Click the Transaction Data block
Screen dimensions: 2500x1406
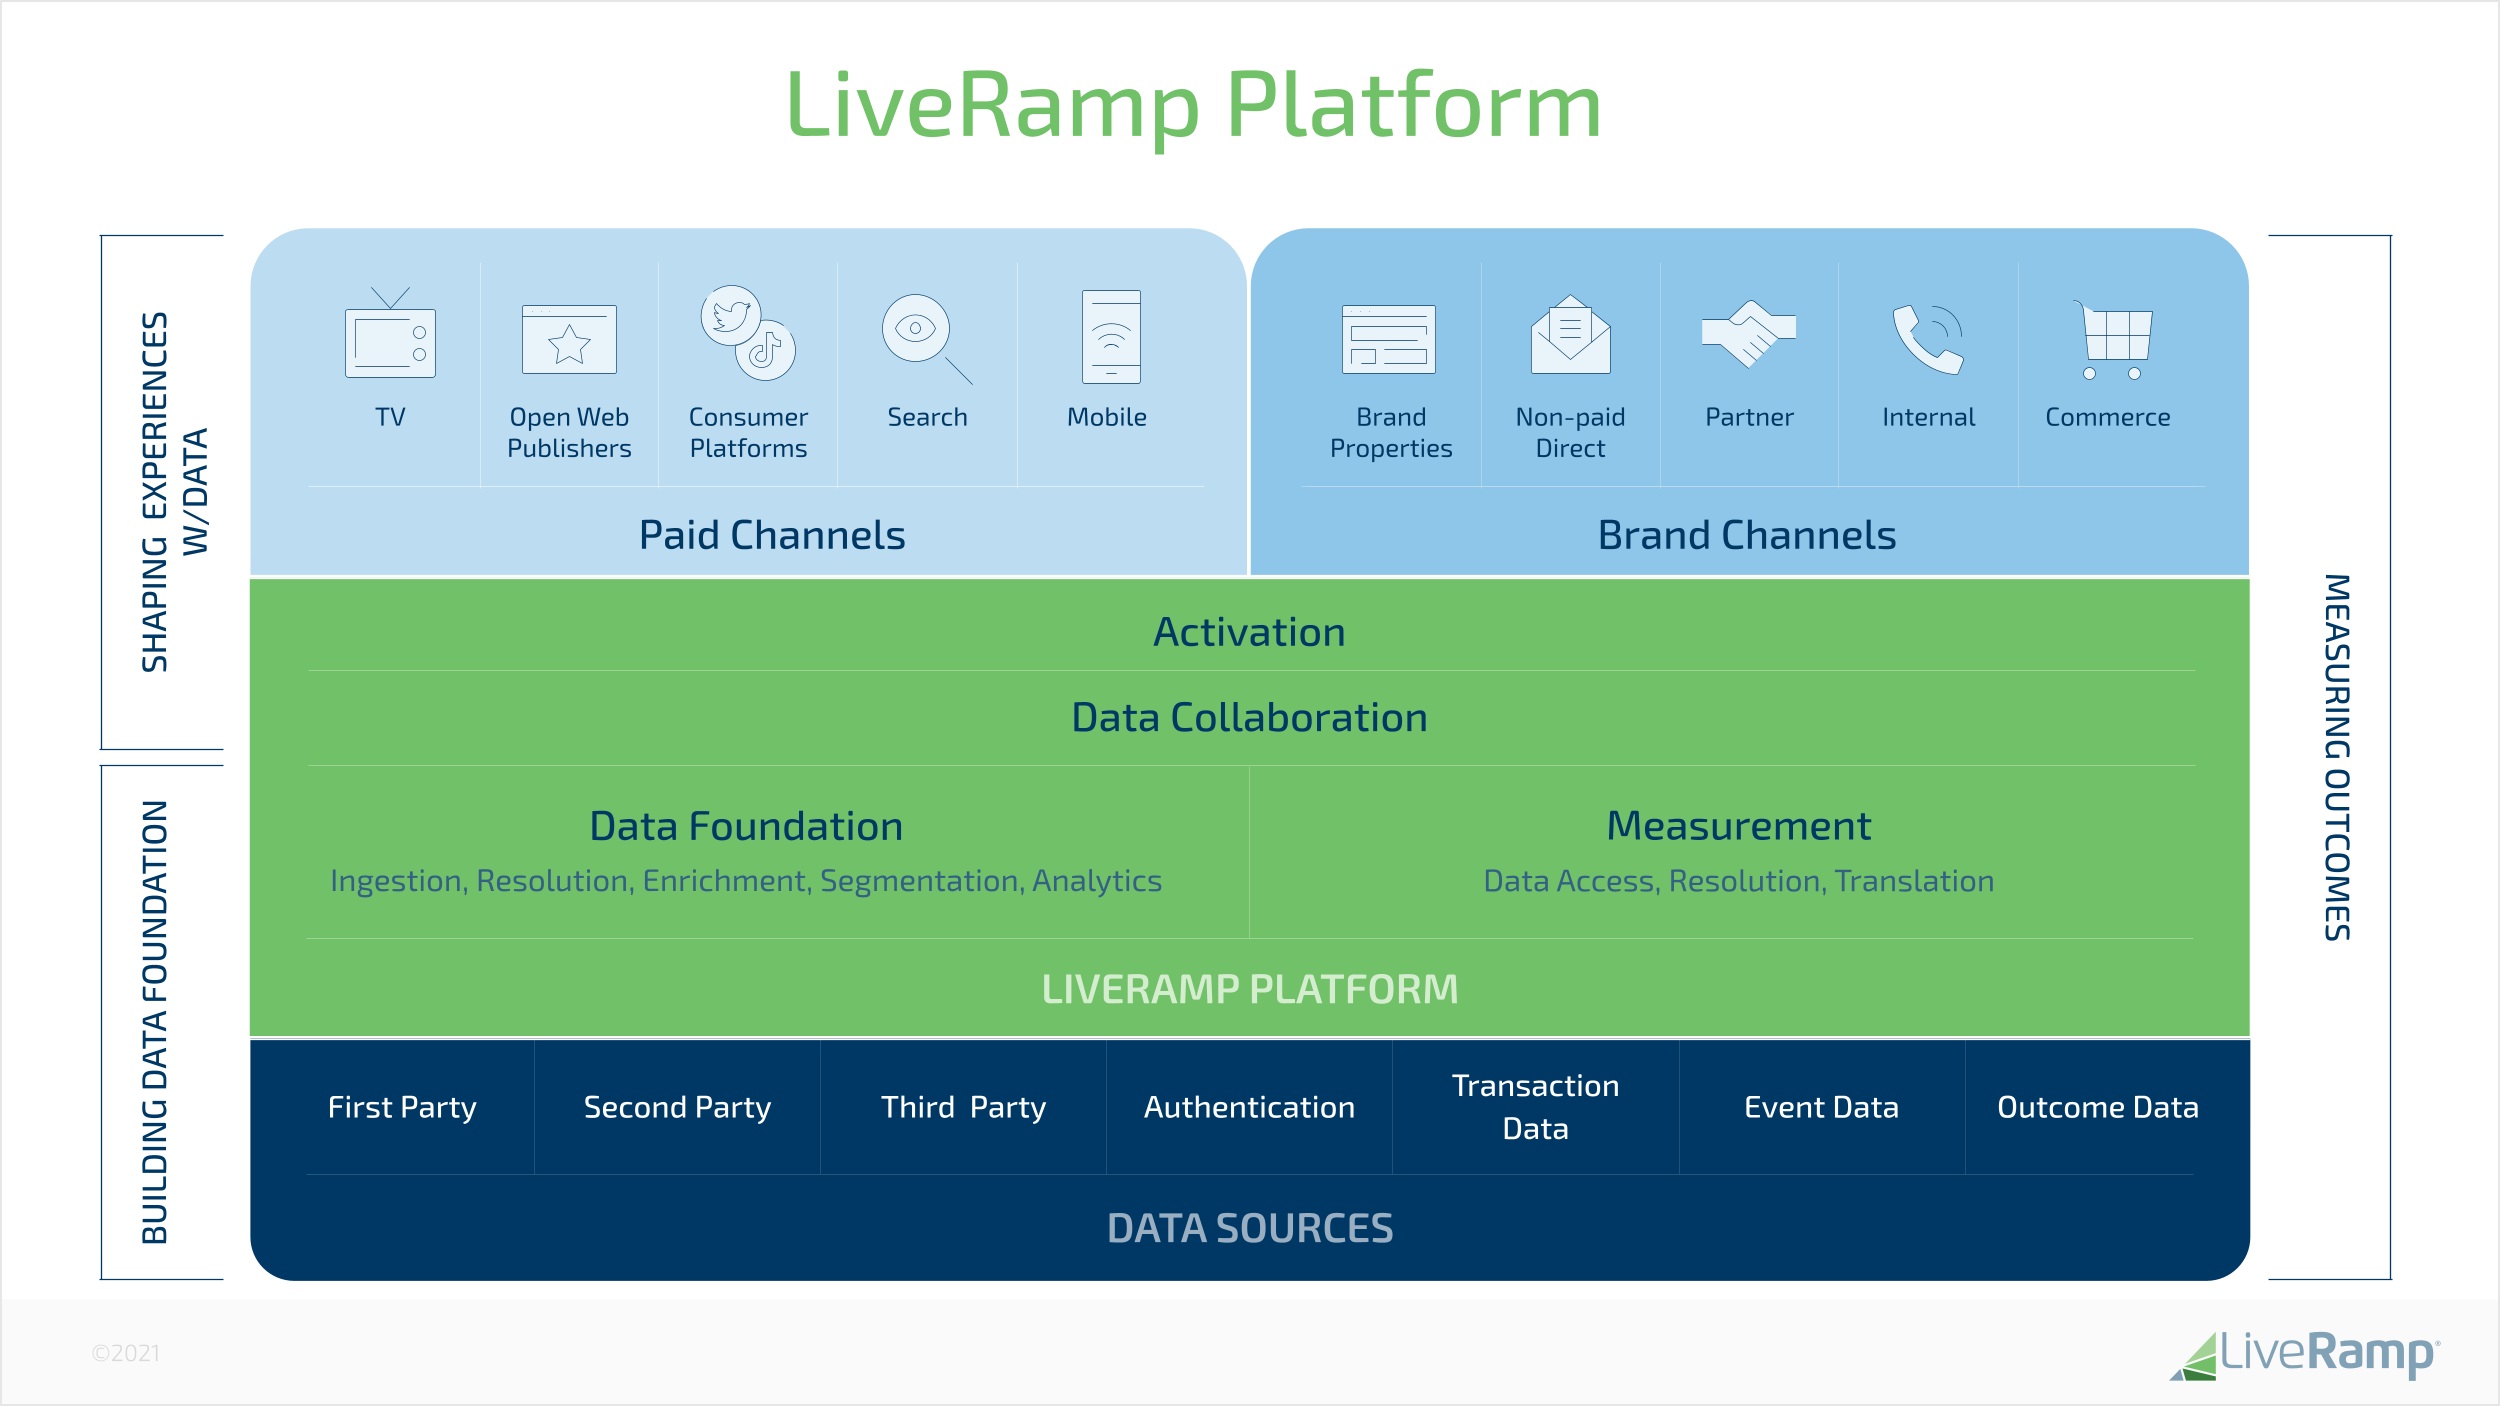(1536, 1108)
